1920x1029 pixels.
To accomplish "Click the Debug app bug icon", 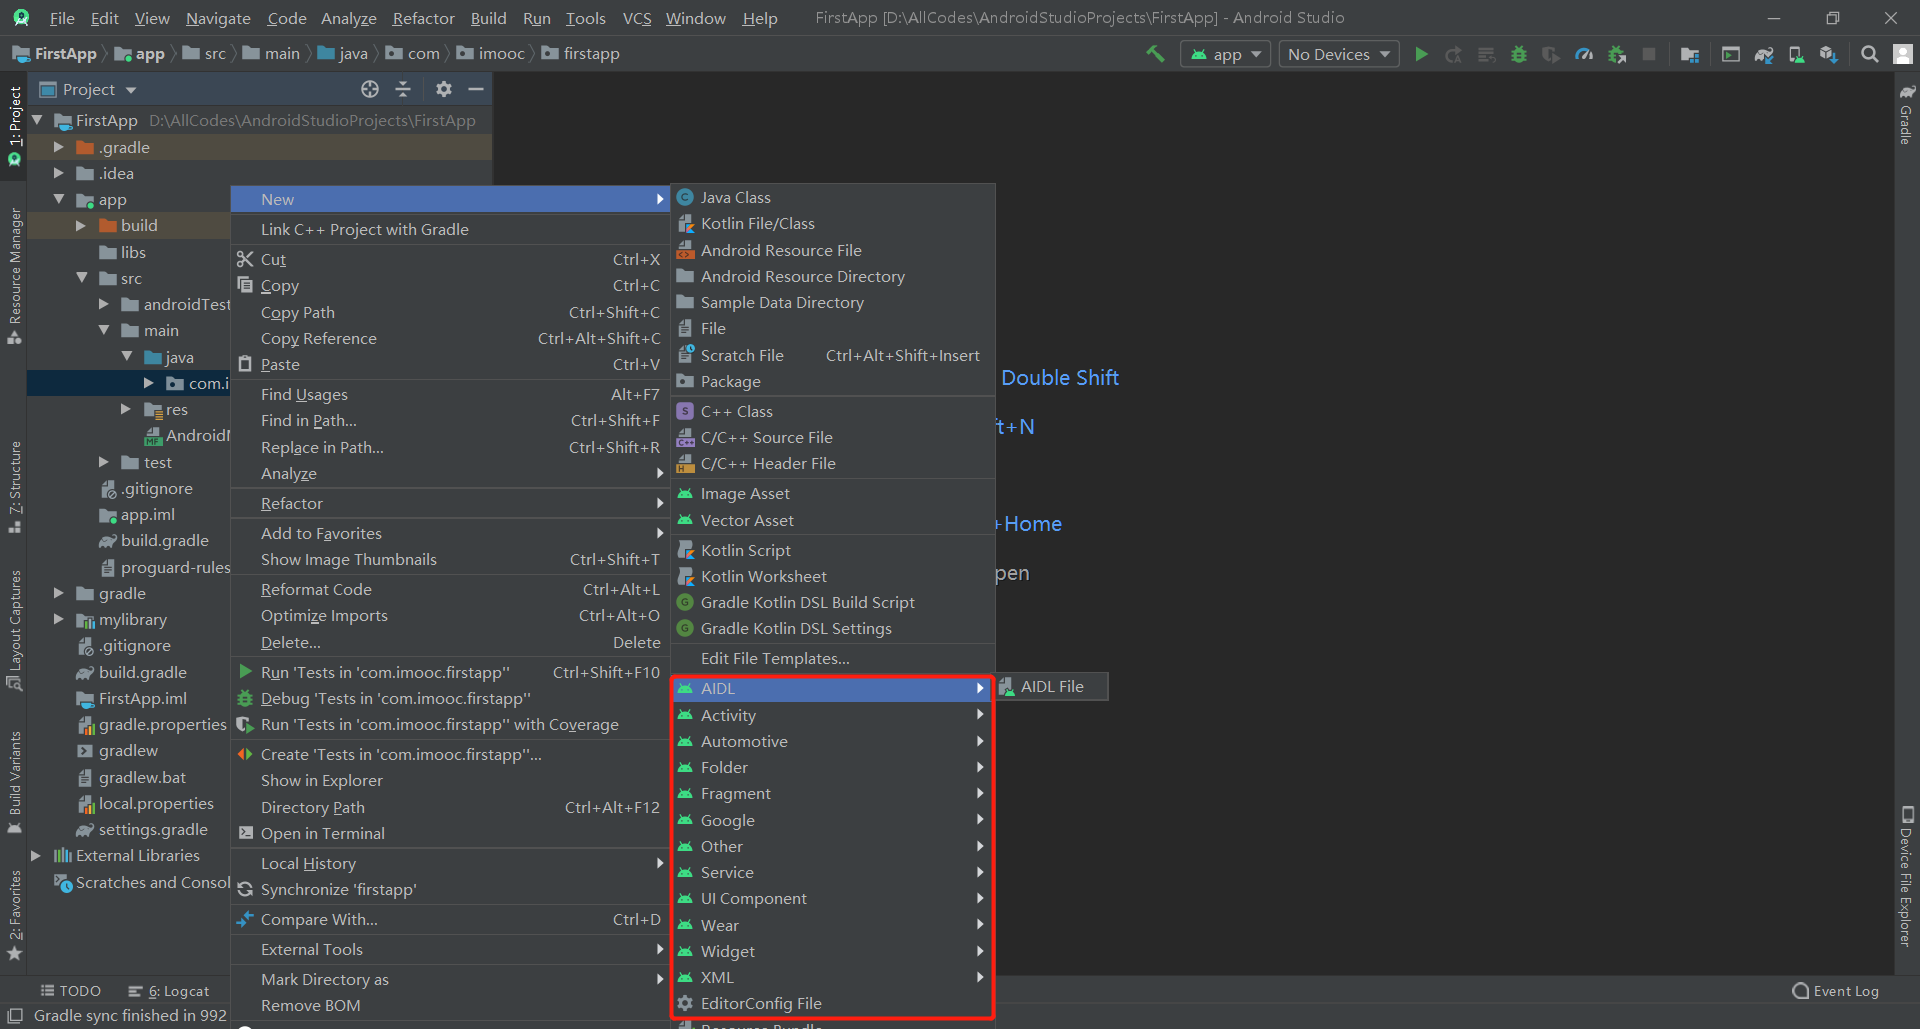I will pos(1519,54).
